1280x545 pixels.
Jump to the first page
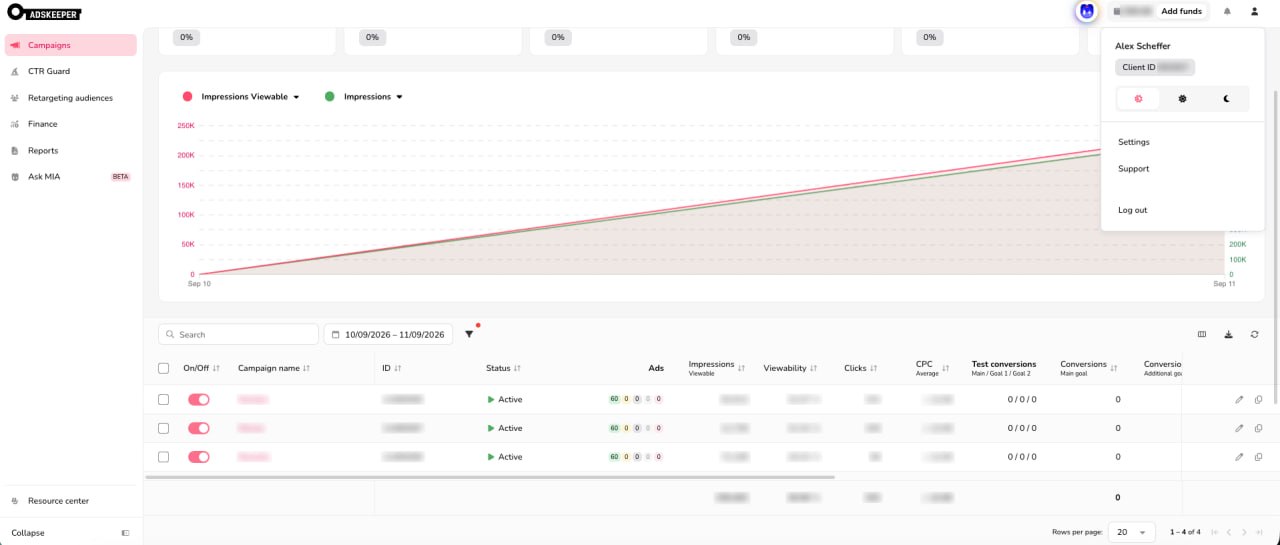coord(1214,532)
